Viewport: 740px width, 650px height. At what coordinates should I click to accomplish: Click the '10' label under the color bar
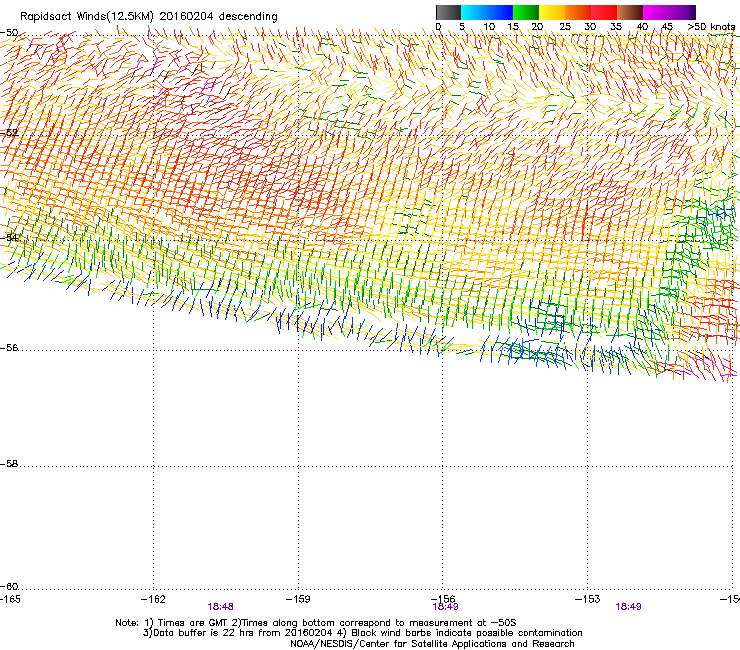point(489,27)
